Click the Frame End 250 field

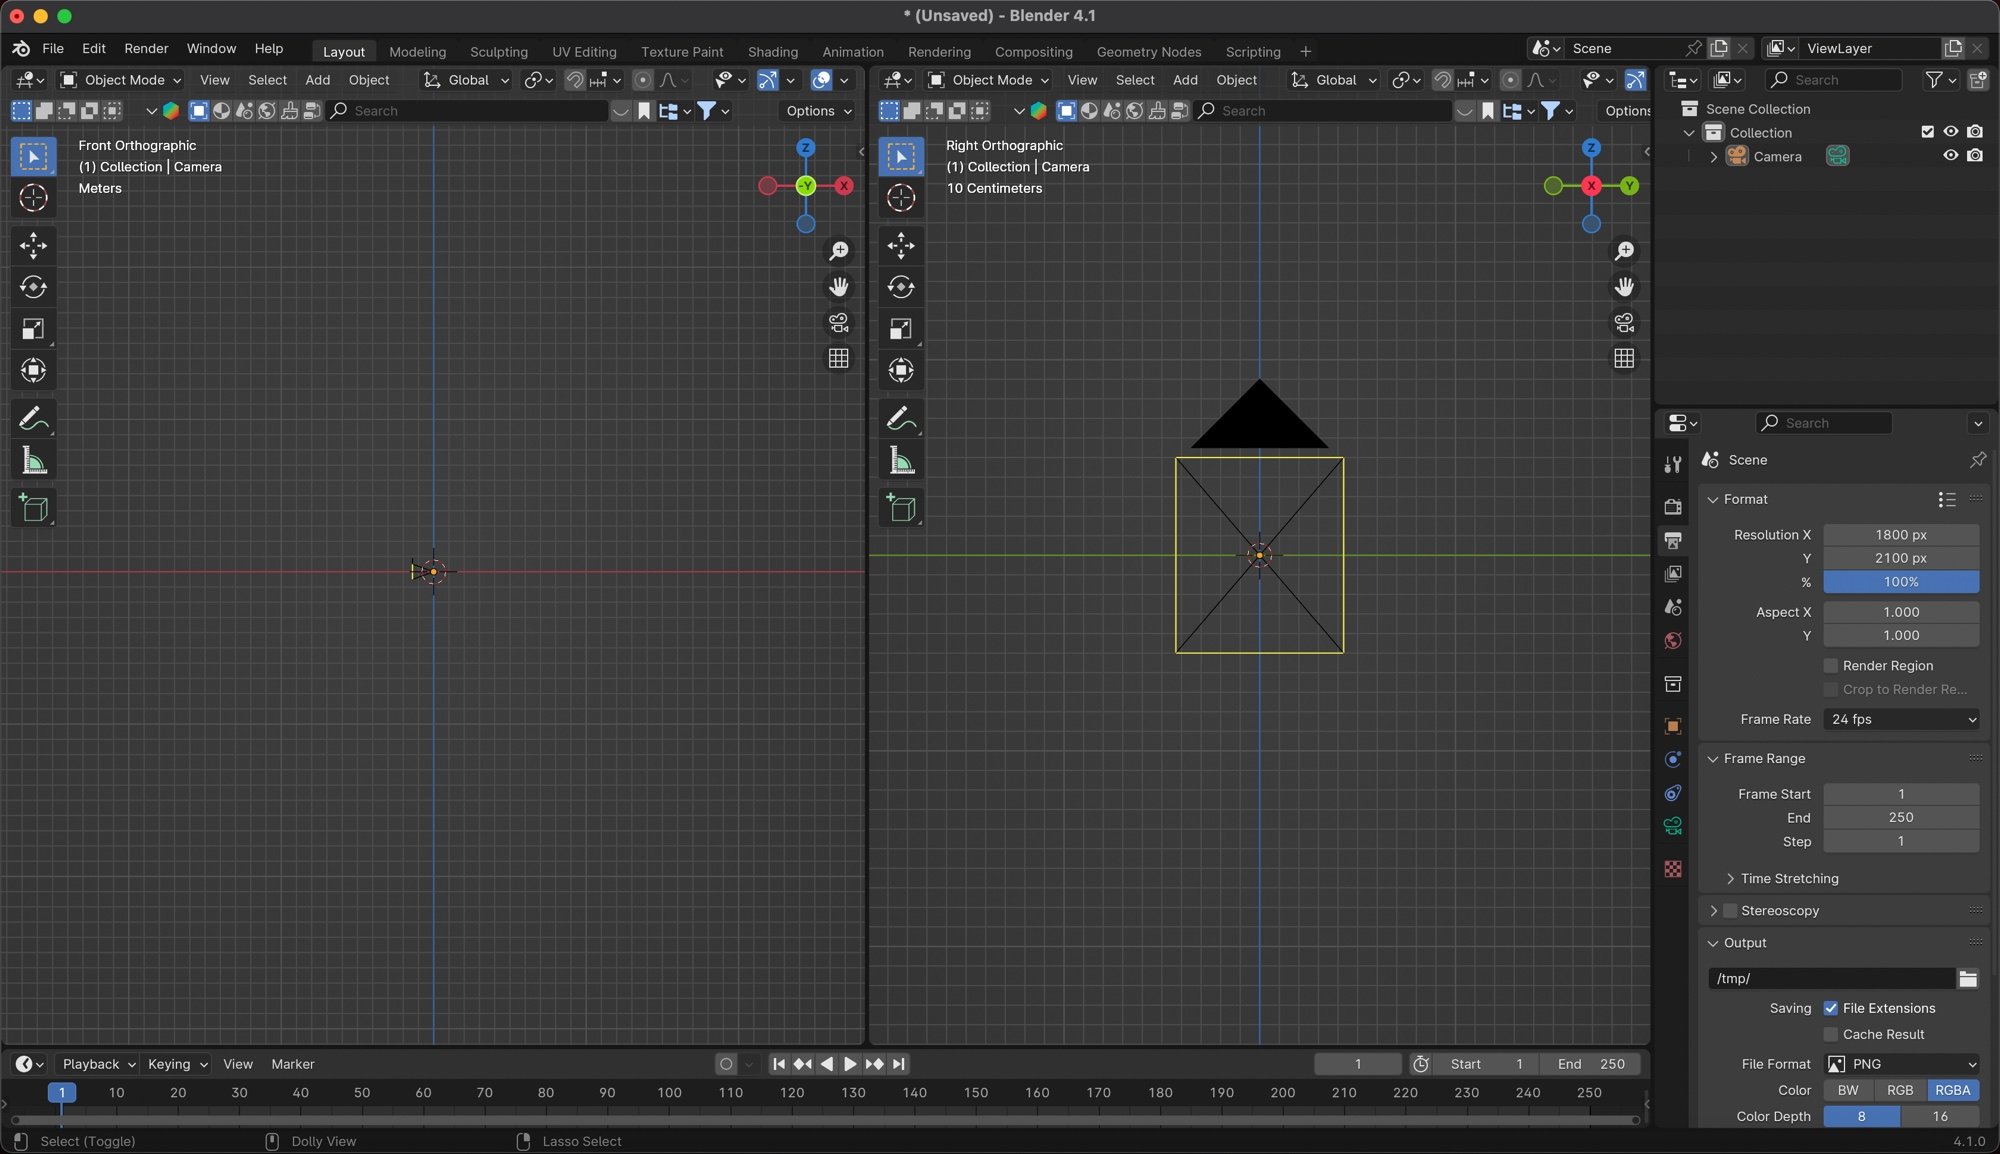tap(1901, 818)
